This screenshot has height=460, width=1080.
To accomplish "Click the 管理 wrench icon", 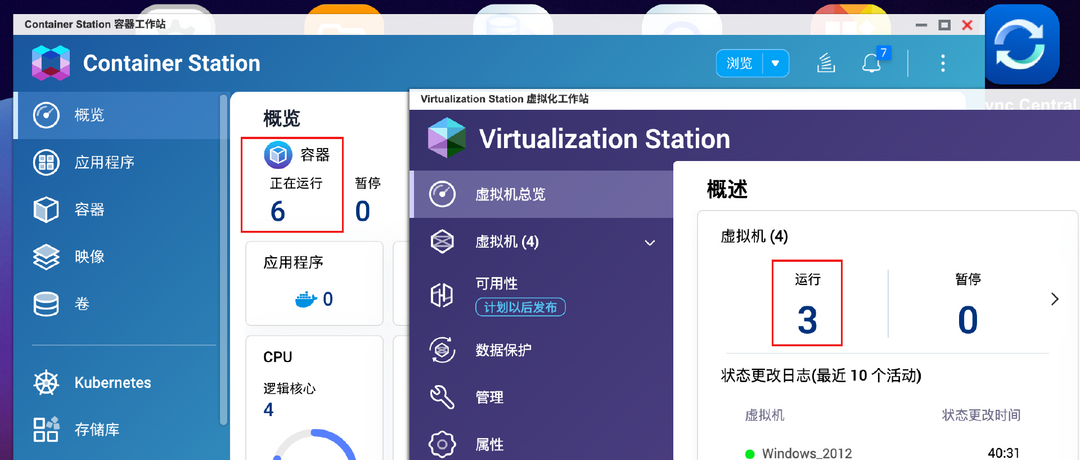I will pyautogui.click(x=442, y=397).
